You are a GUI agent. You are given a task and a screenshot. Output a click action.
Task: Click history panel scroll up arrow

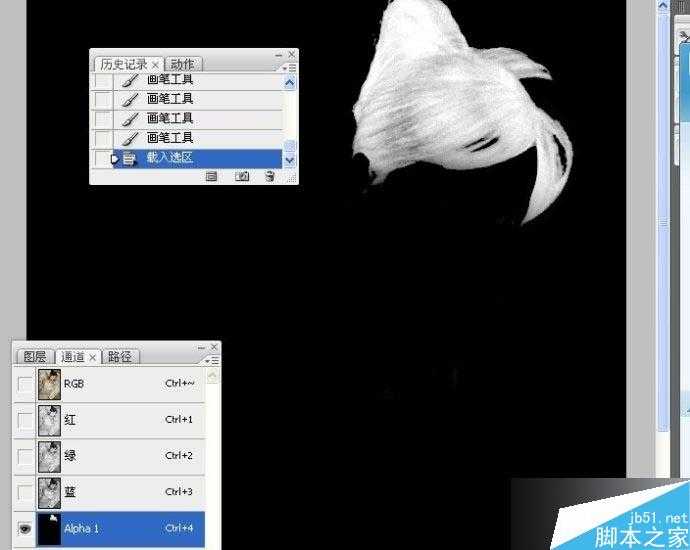click(x=290, y=82)
